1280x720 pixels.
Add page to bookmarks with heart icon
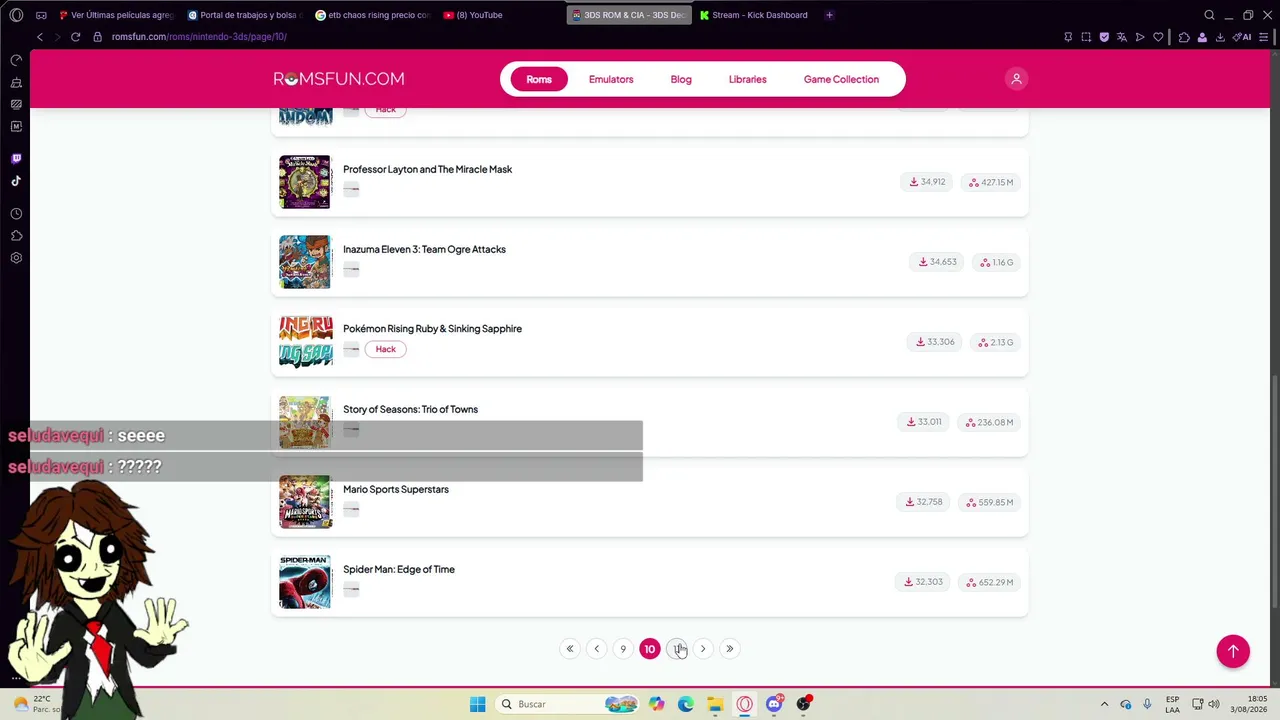[1158, 37]
